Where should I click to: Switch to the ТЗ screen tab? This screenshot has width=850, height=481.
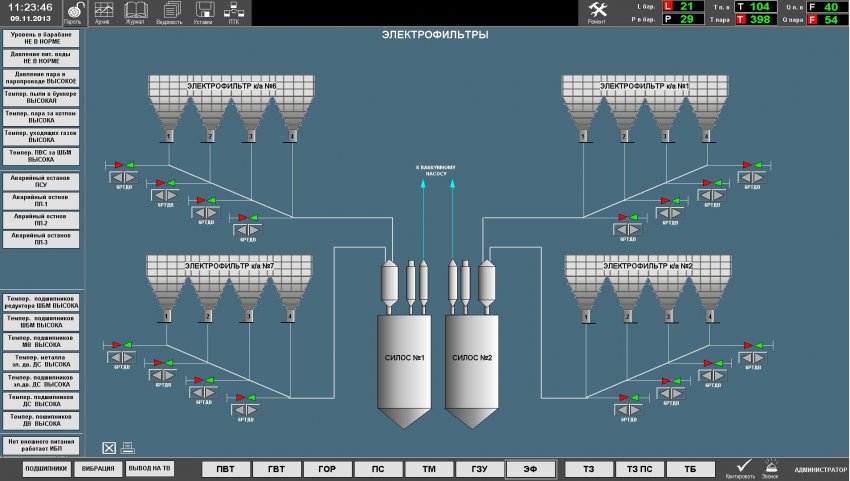(589, 469)
